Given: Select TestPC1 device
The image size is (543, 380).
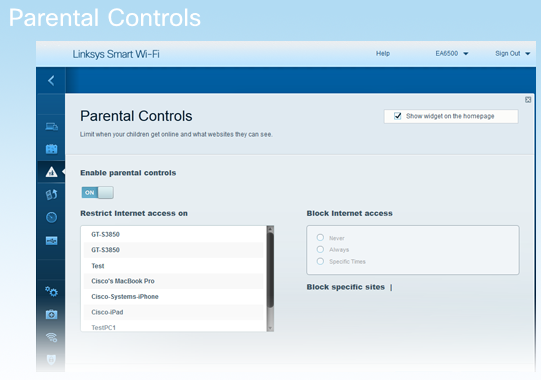Looking at the screenshot, I should click(173, 327).
